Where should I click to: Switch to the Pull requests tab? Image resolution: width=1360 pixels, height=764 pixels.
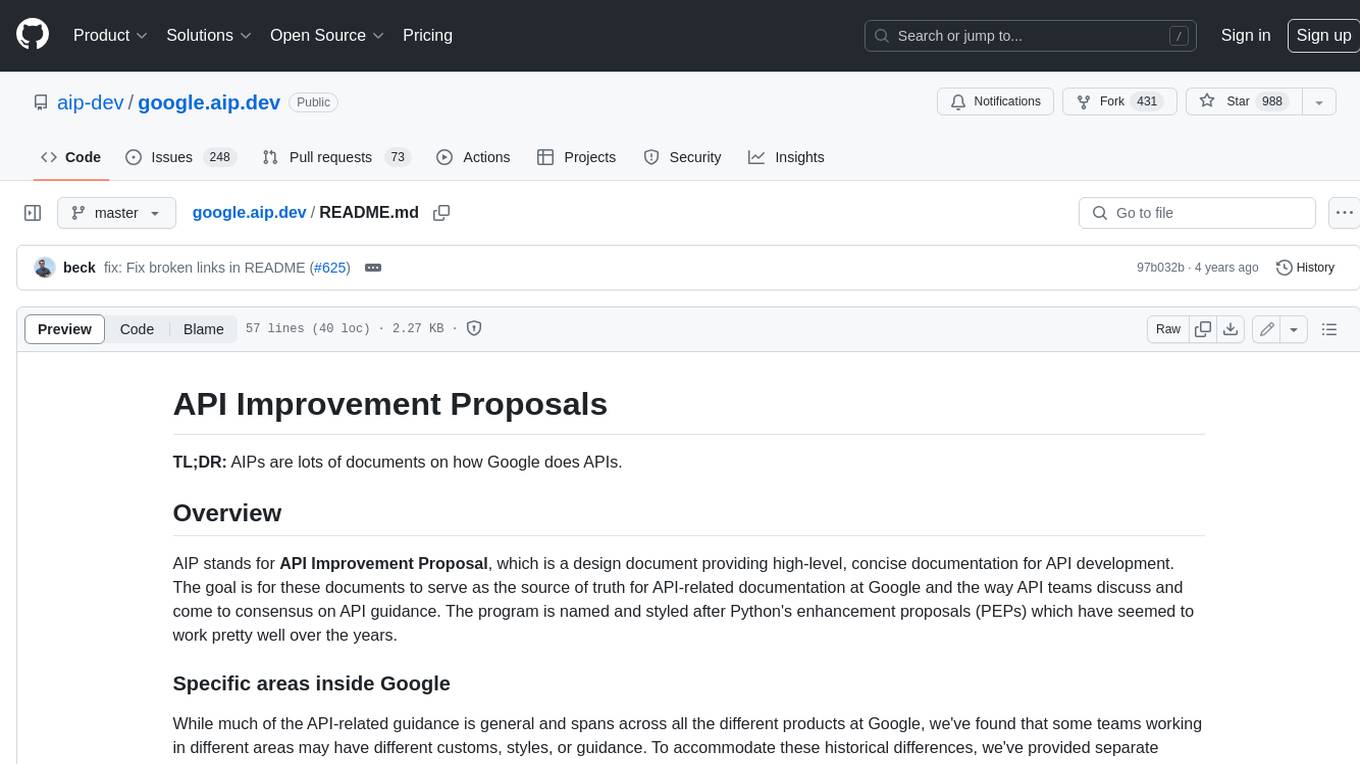[336, 157]
